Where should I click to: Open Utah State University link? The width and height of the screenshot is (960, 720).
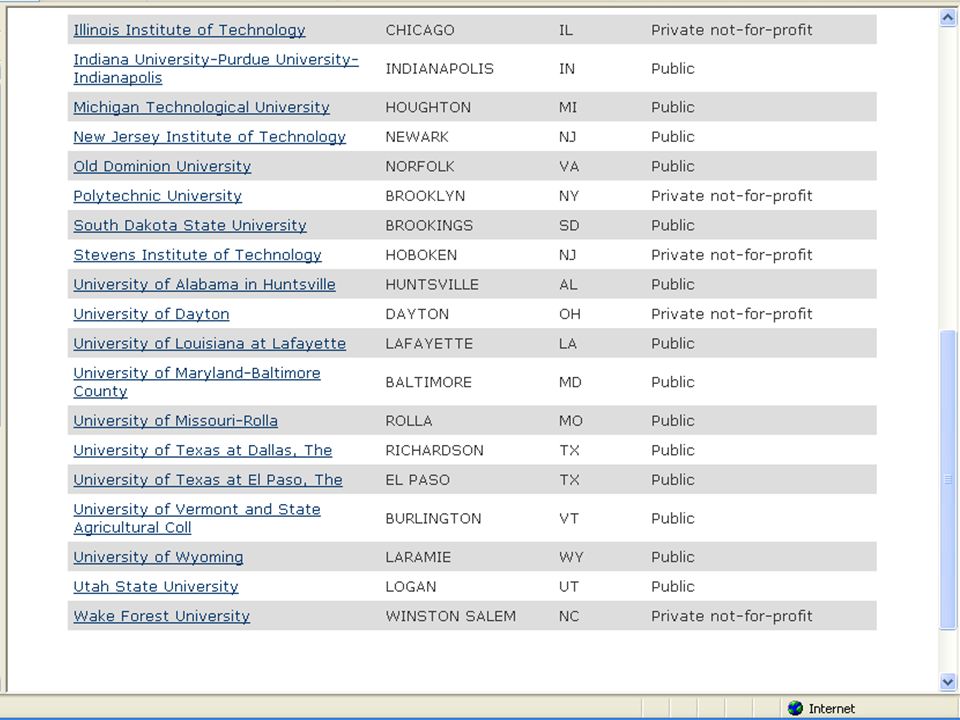pos(156,587)
